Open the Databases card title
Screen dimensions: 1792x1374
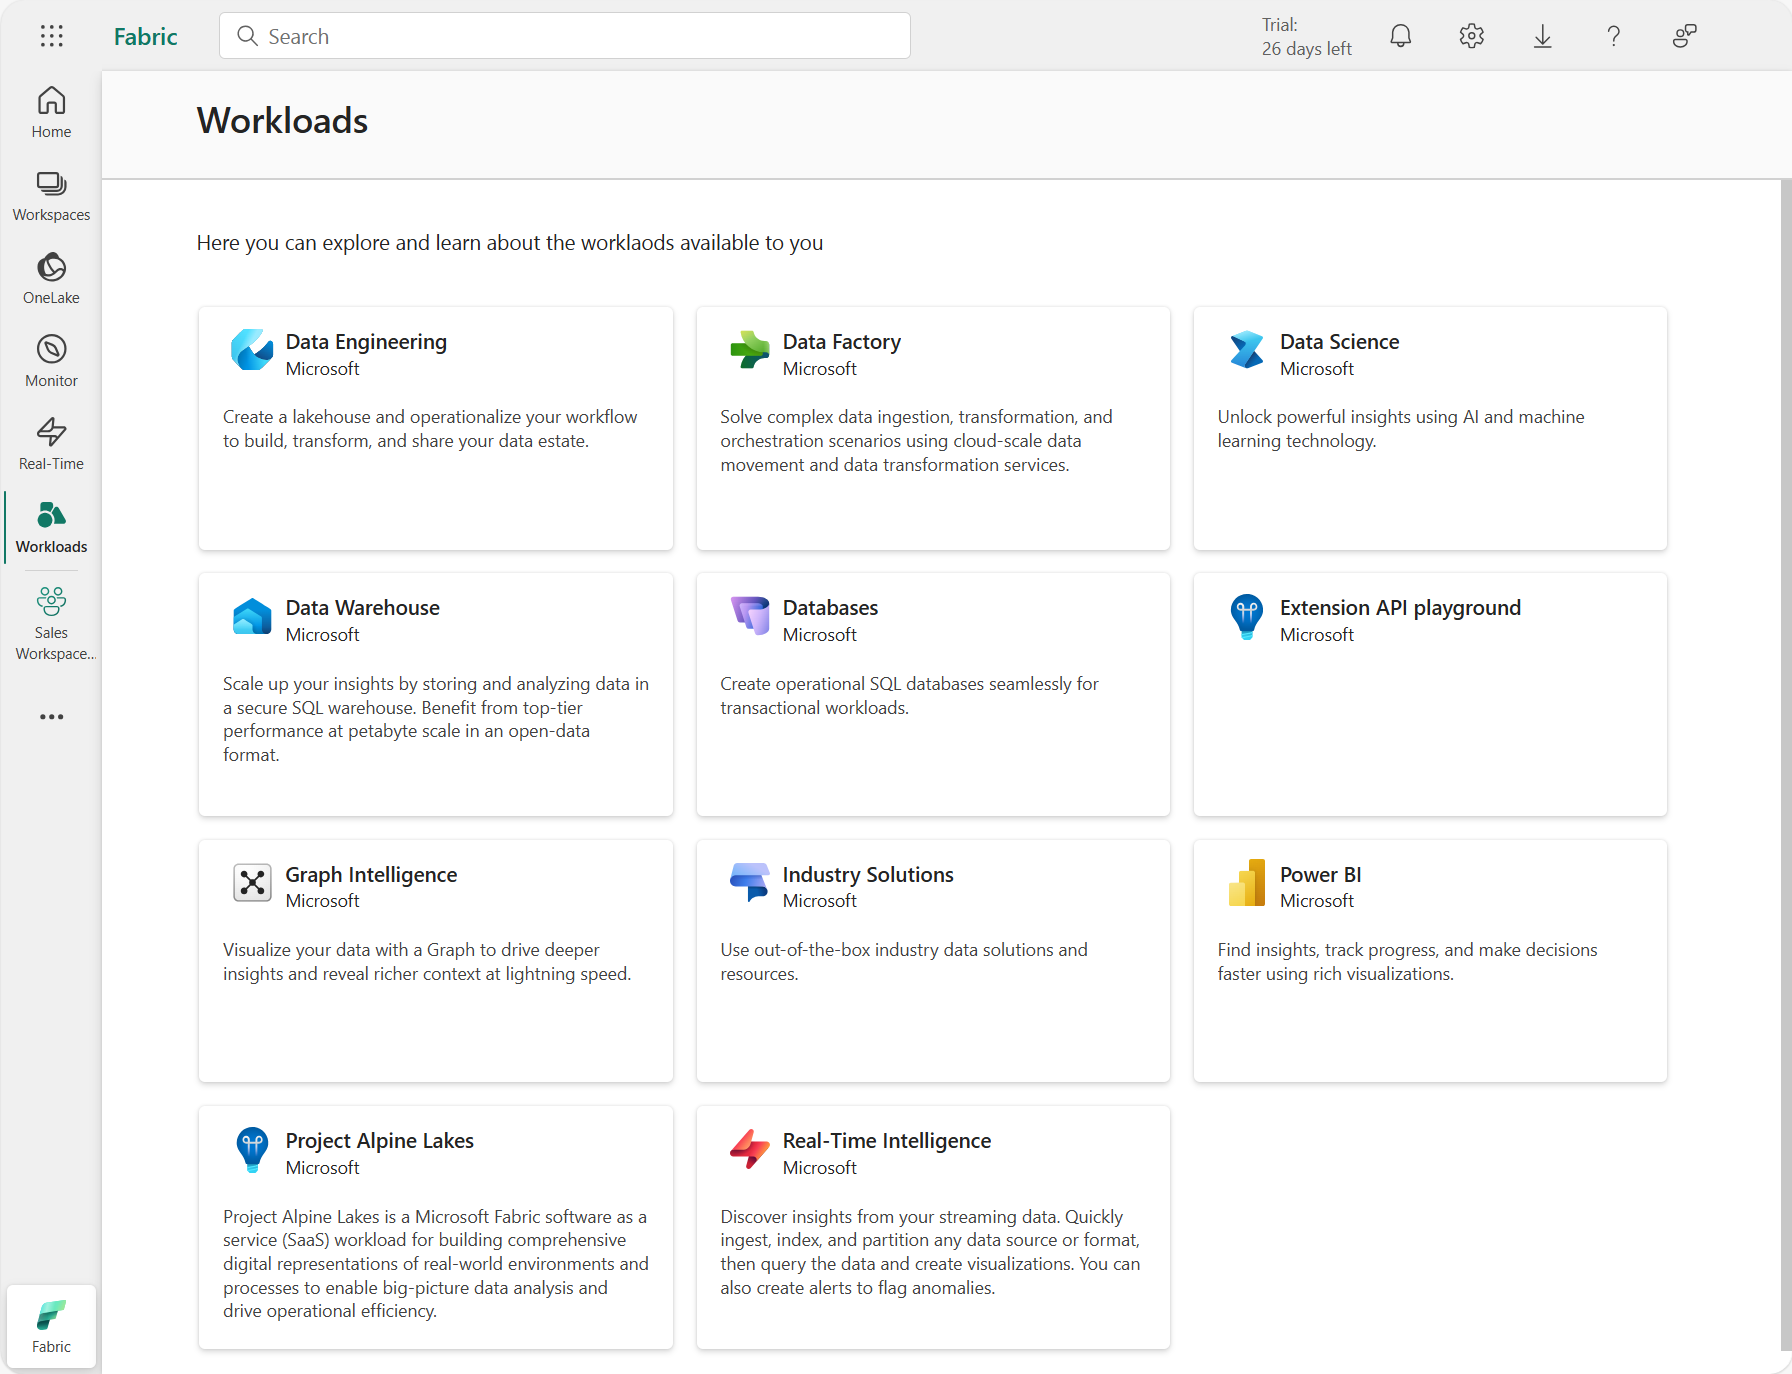pos(830,608)
